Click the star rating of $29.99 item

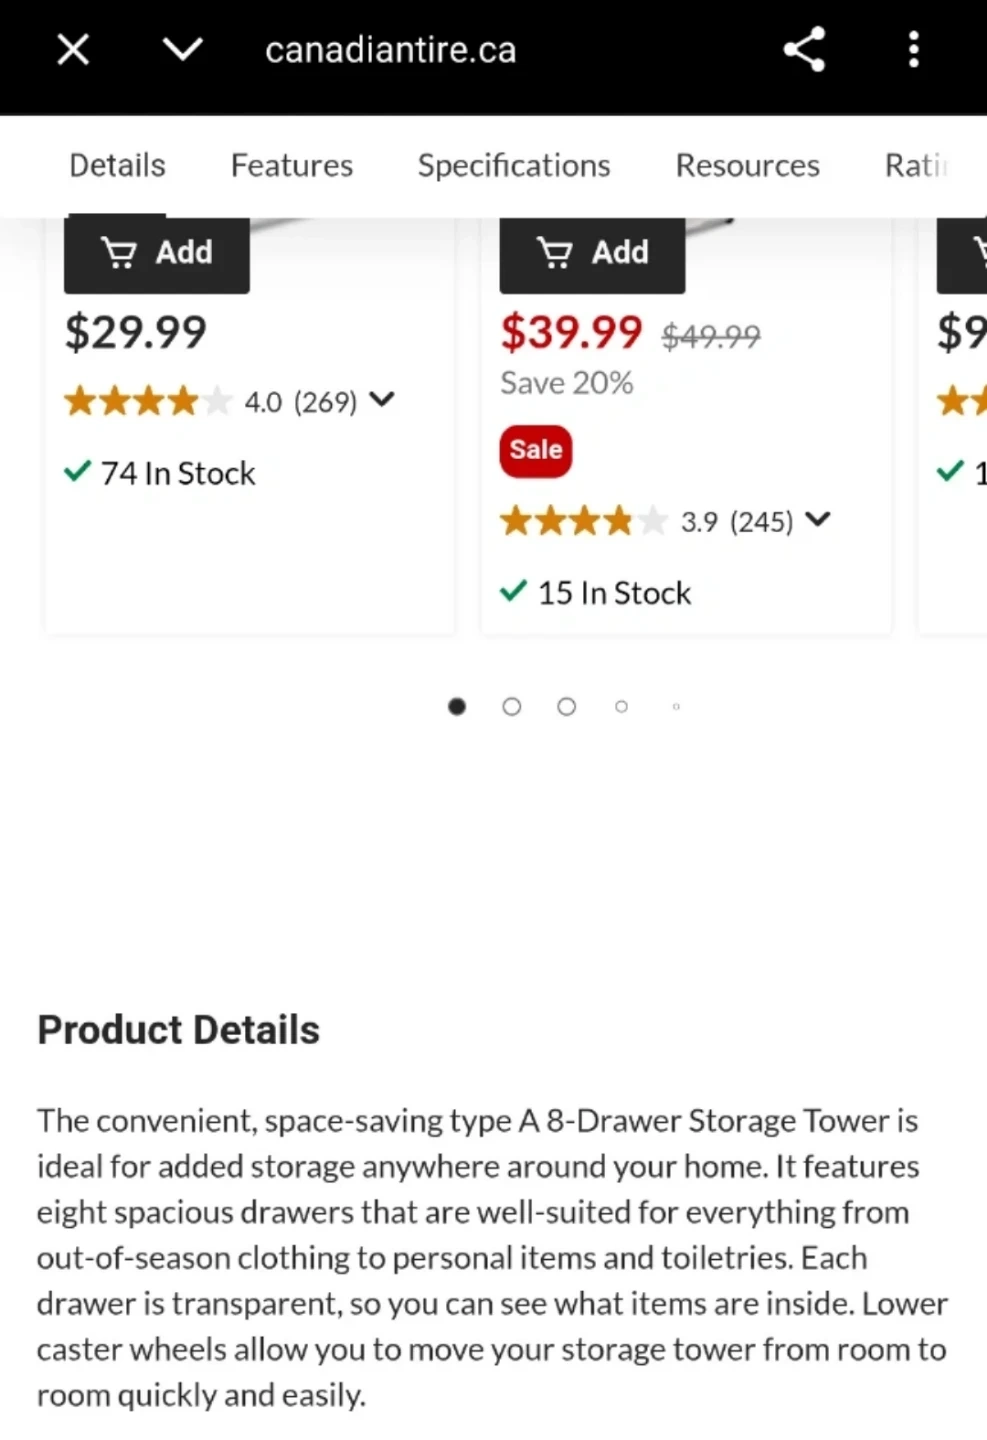tap(147, 402)
